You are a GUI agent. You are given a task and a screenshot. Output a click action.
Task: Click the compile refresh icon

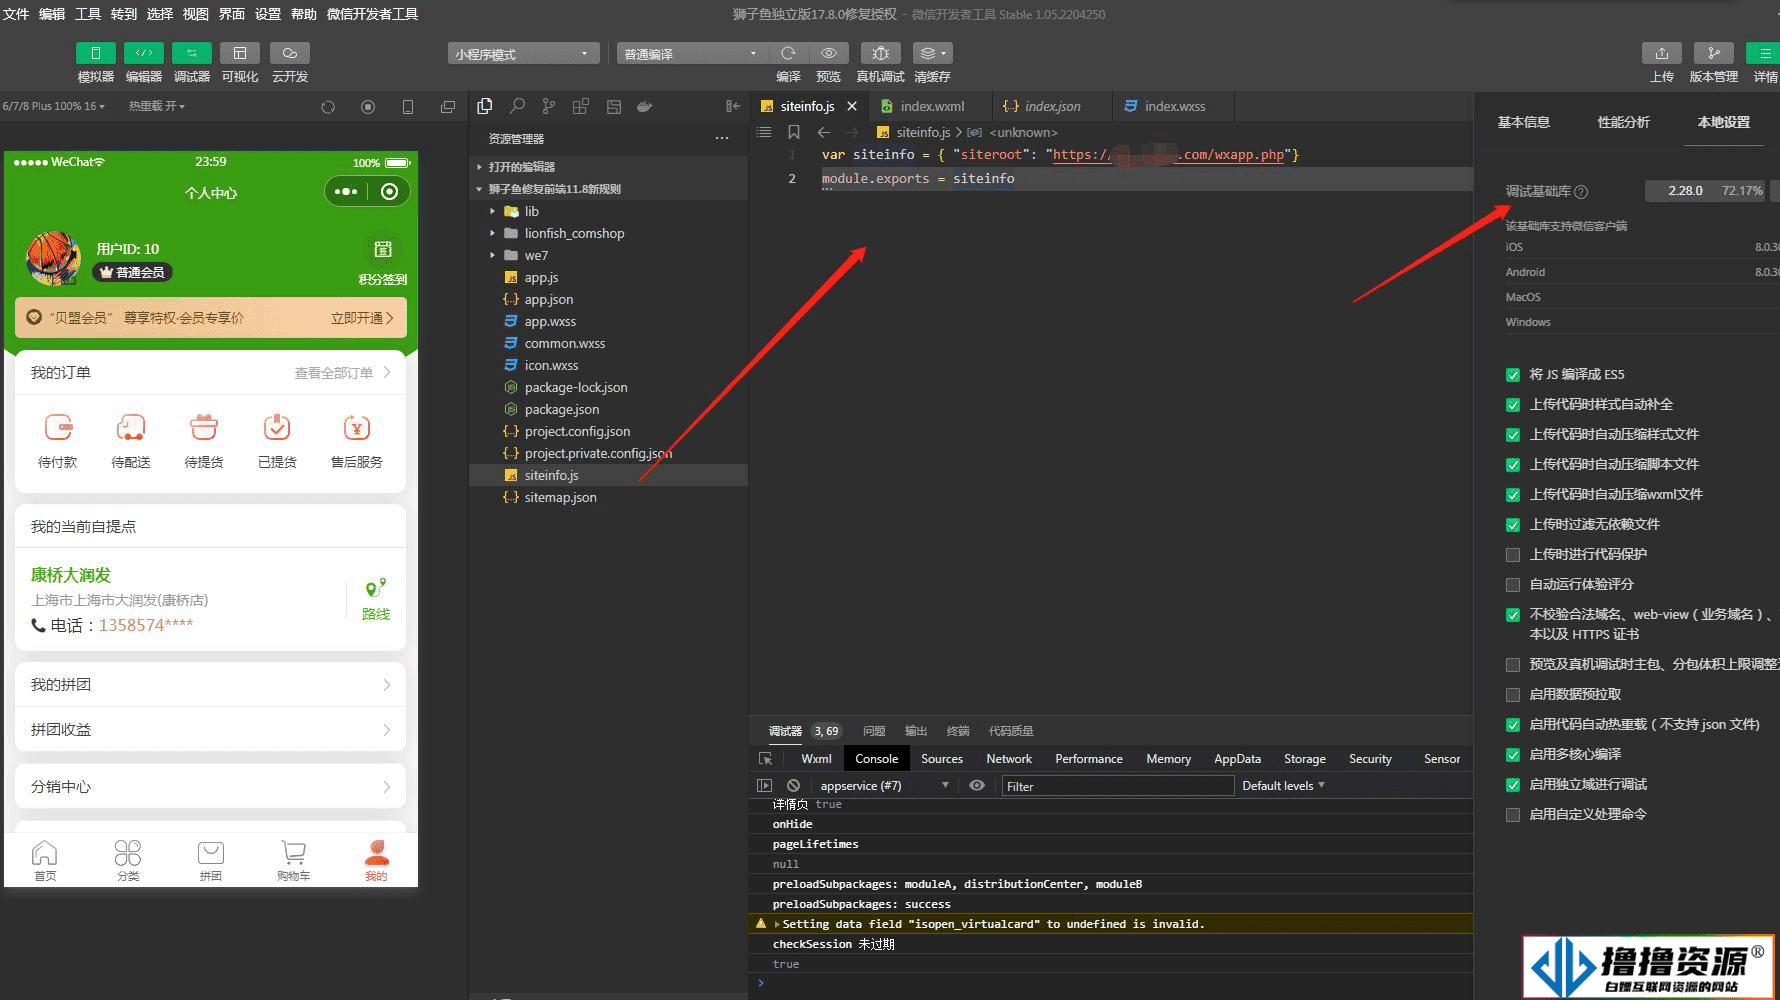(x=788, y=53)
